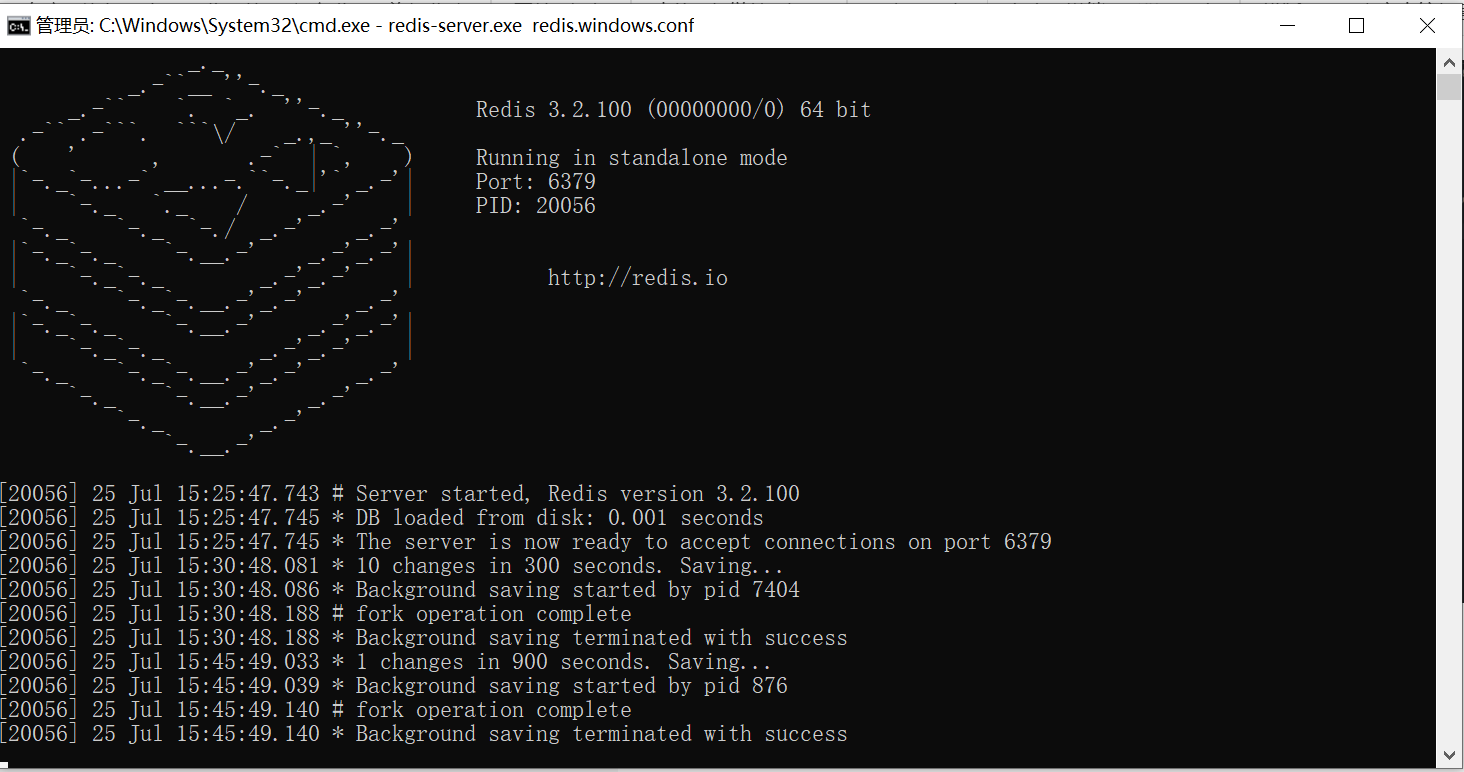This screenshot has height=772, width=1464.
Task: Click the 'PID: 20056' line
Action: point(535,206)
